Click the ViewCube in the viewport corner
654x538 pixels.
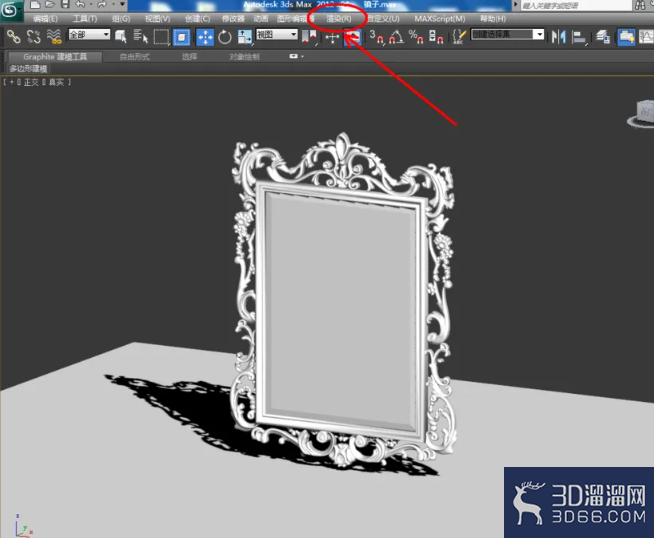pos(642,114)
